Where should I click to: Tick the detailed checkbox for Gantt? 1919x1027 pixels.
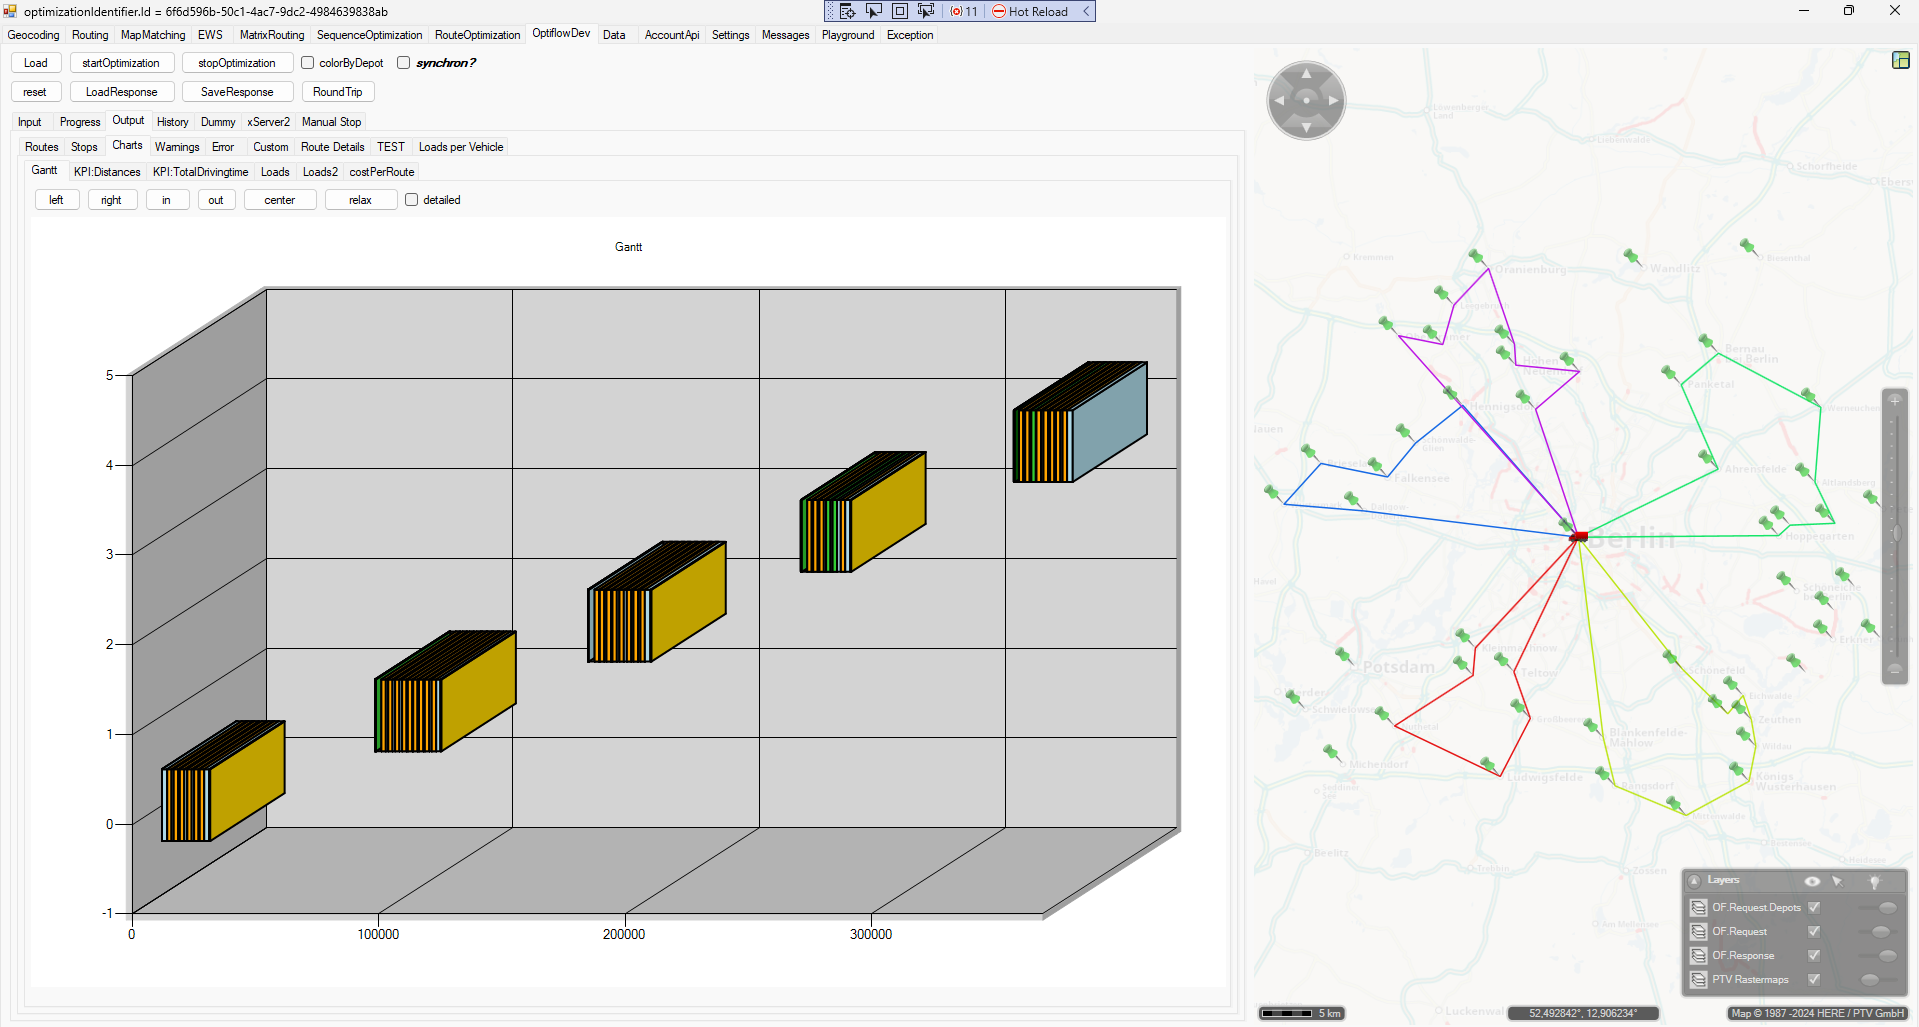pos(411,200)
